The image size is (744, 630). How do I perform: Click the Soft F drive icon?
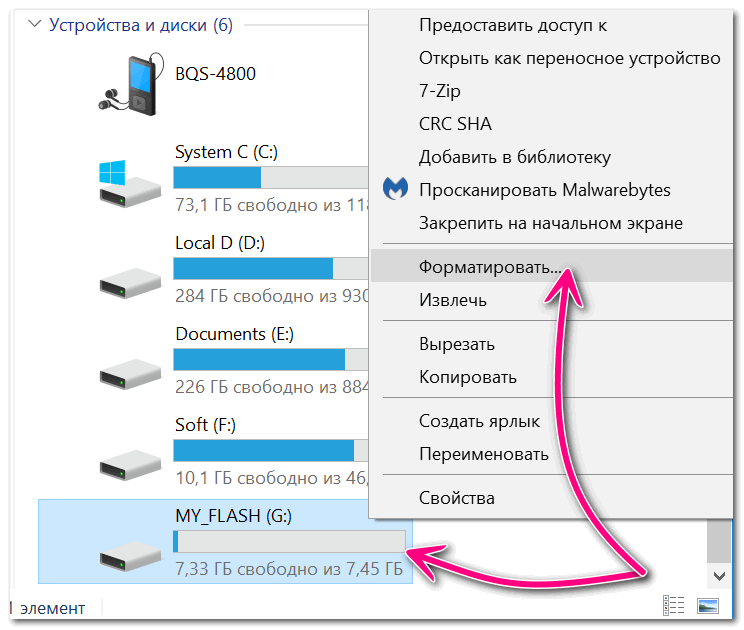pos(130,465)
